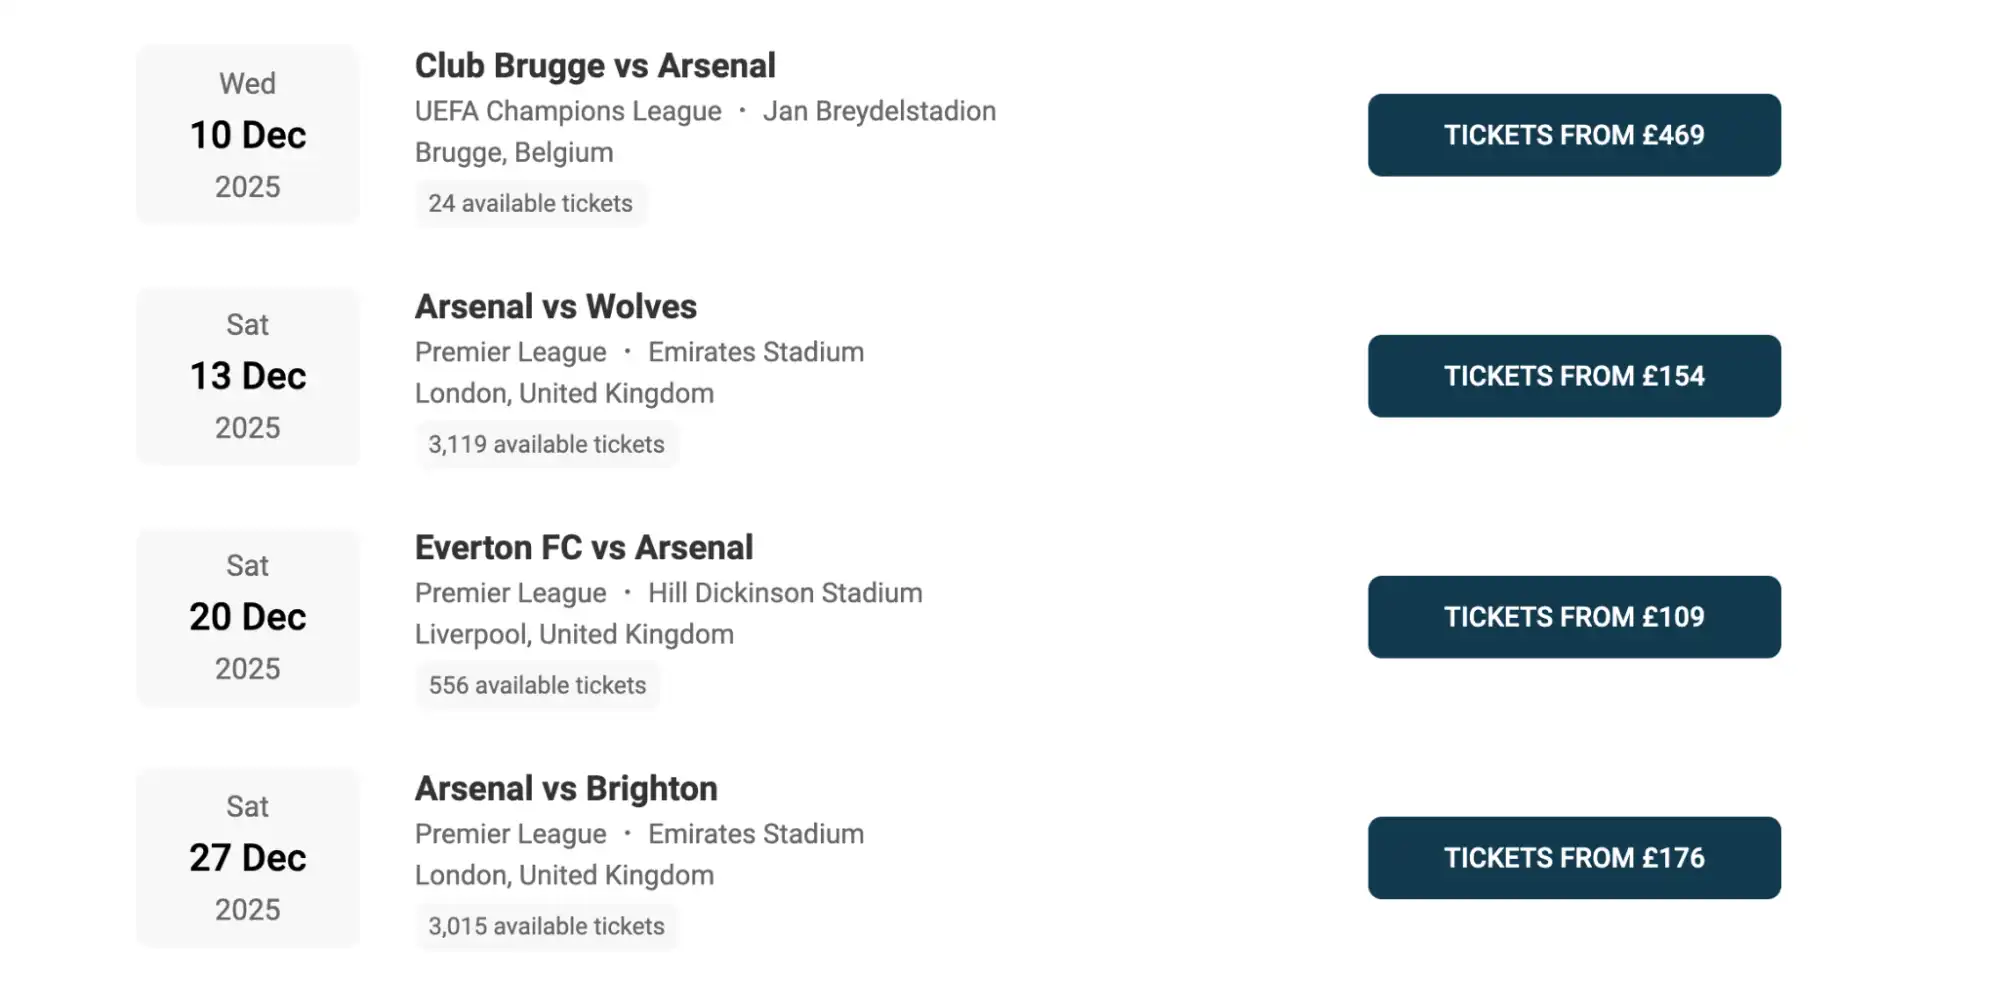Click the Premier League label on Wolves match
This screenshot has height=1006, width=1999.
click(x=510, y=351)
